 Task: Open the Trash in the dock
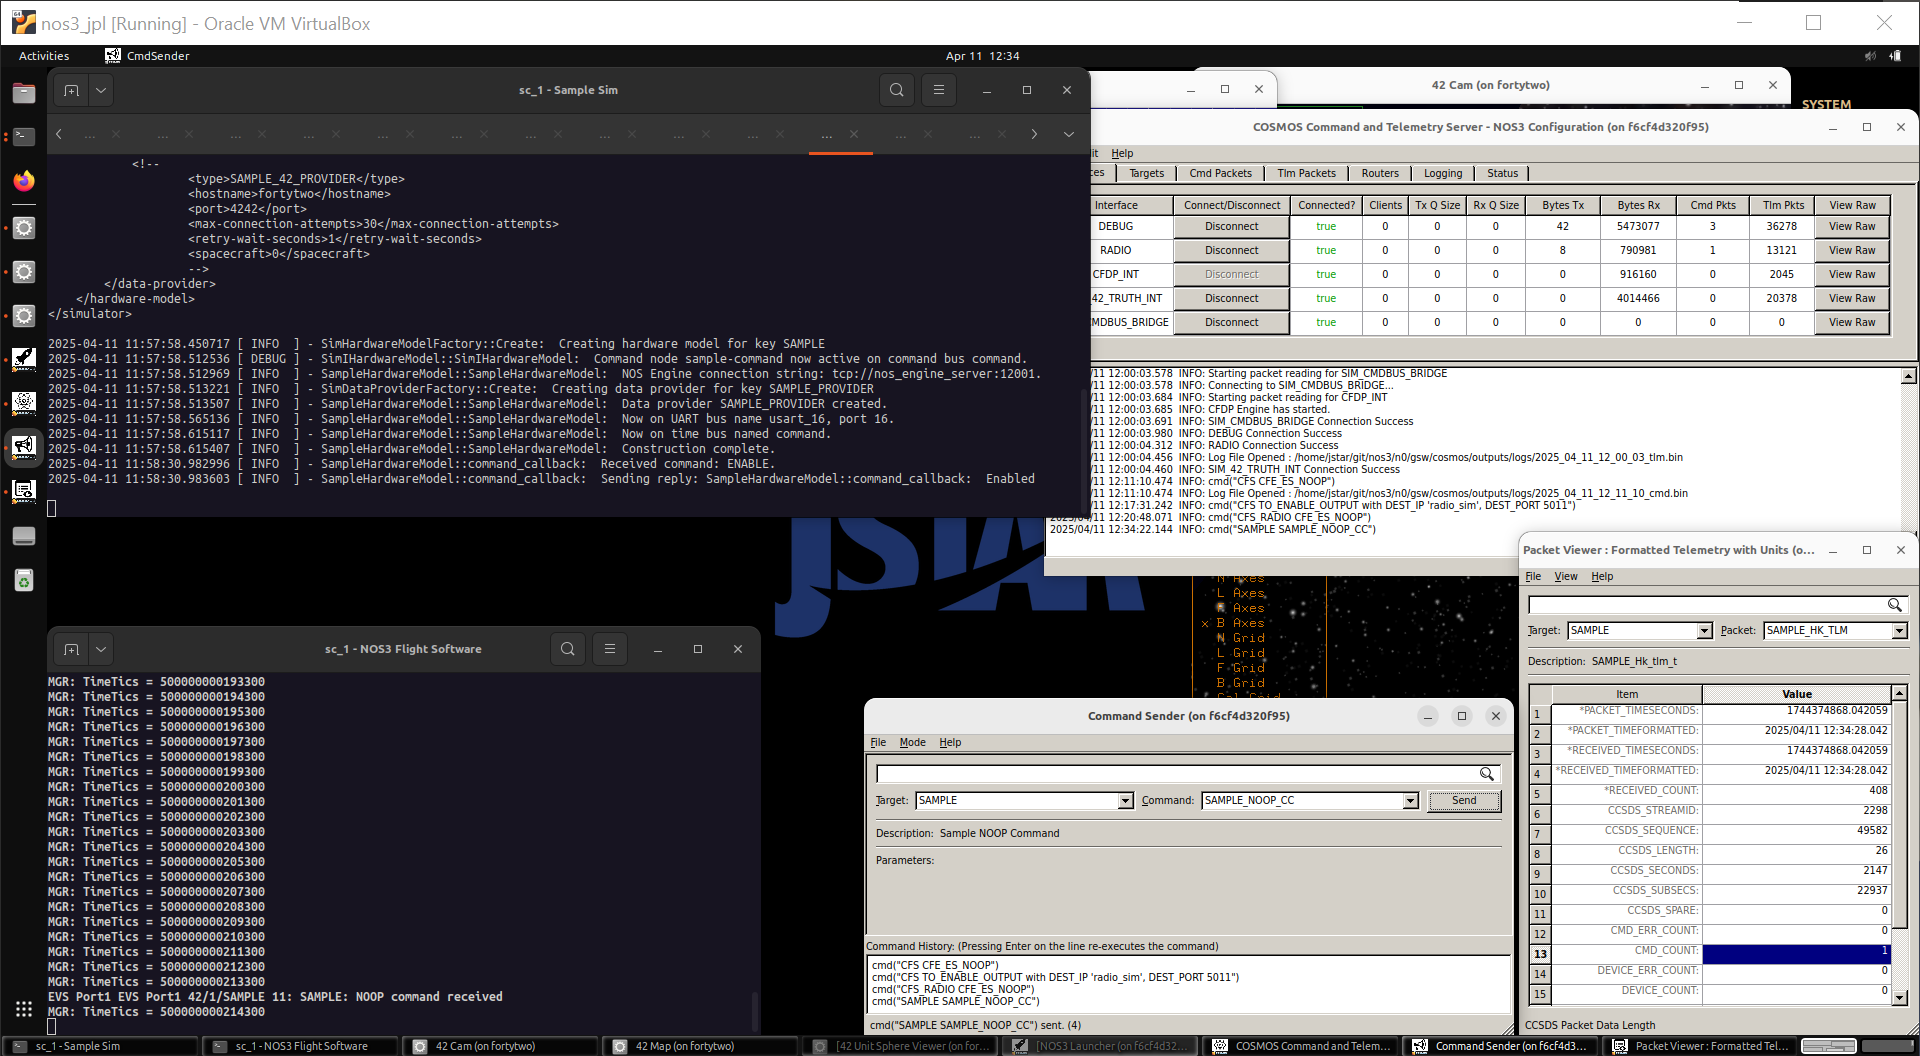pyautogui.click(x=24, y=580)
